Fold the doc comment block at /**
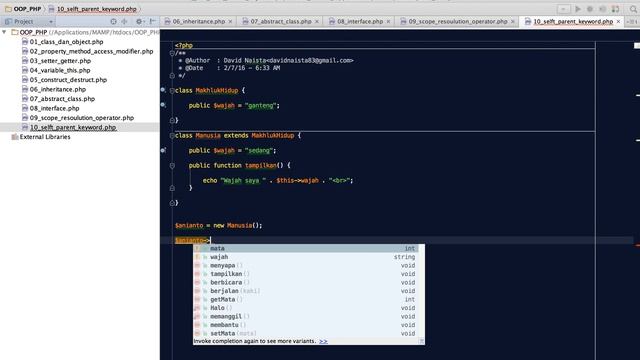This screenshot has height=360, width=640. click(x=172, y=53)
